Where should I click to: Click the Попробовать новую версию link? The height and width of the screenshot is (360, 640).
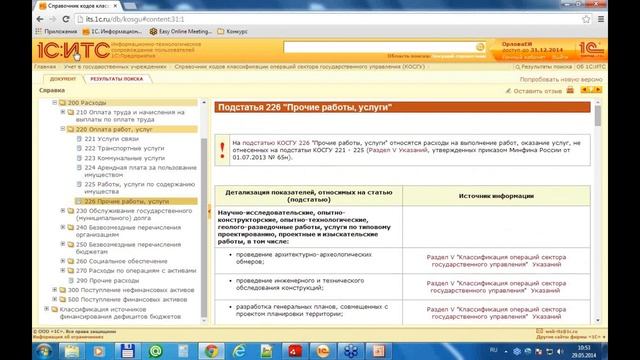point(561,79)
